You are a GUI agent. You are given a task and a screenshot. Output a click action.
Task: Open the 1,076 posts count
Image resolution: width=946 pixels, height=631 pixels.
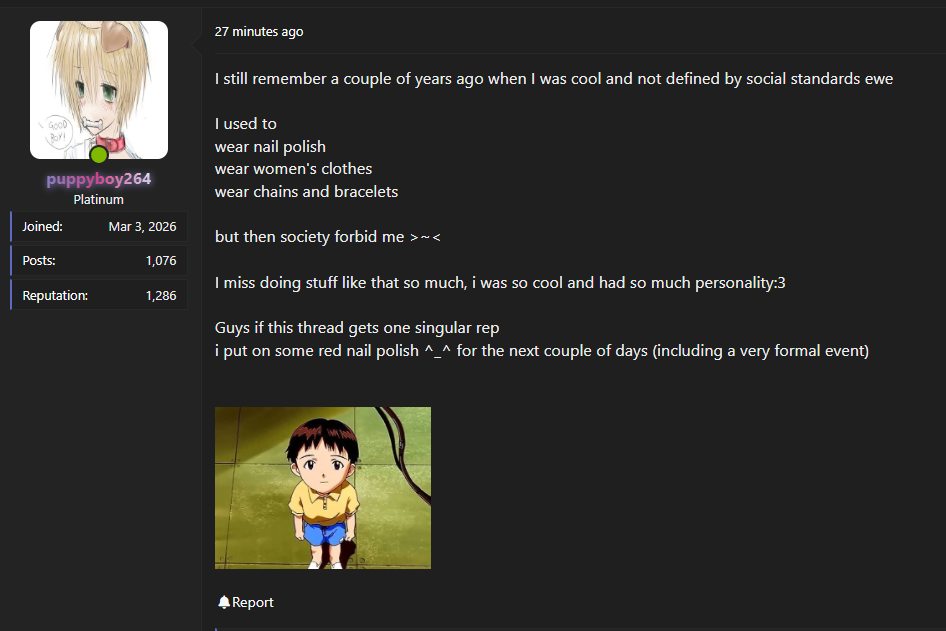click(161, 261)
